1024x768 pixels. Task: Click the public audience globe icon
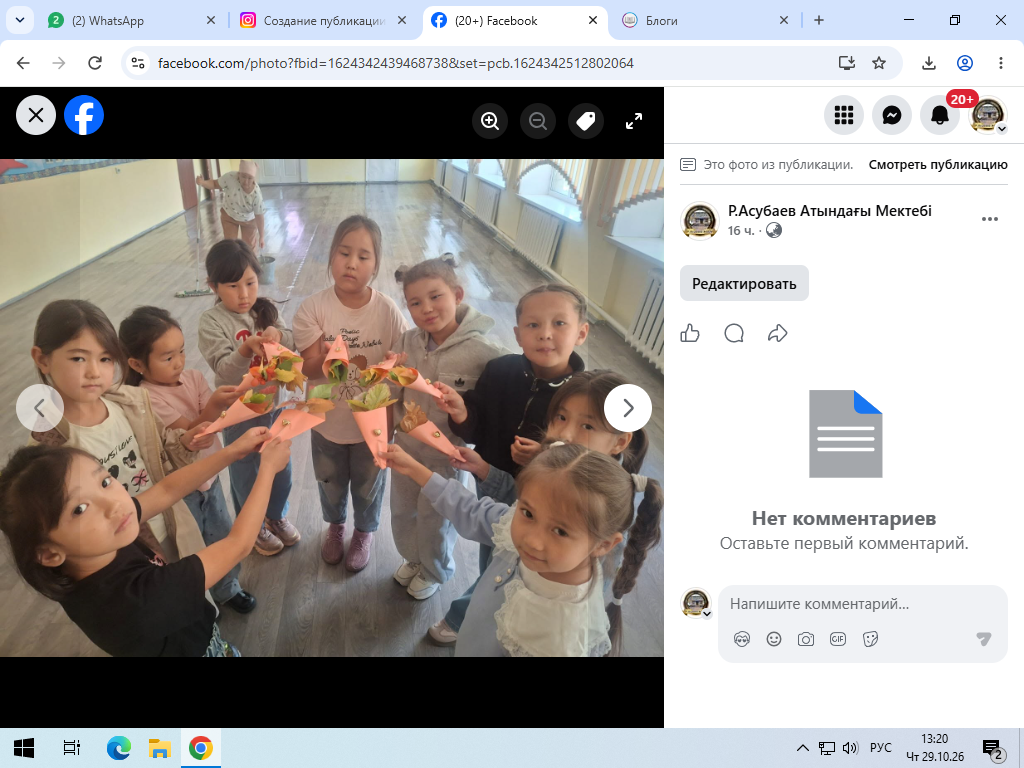click(x=774, y=231)
